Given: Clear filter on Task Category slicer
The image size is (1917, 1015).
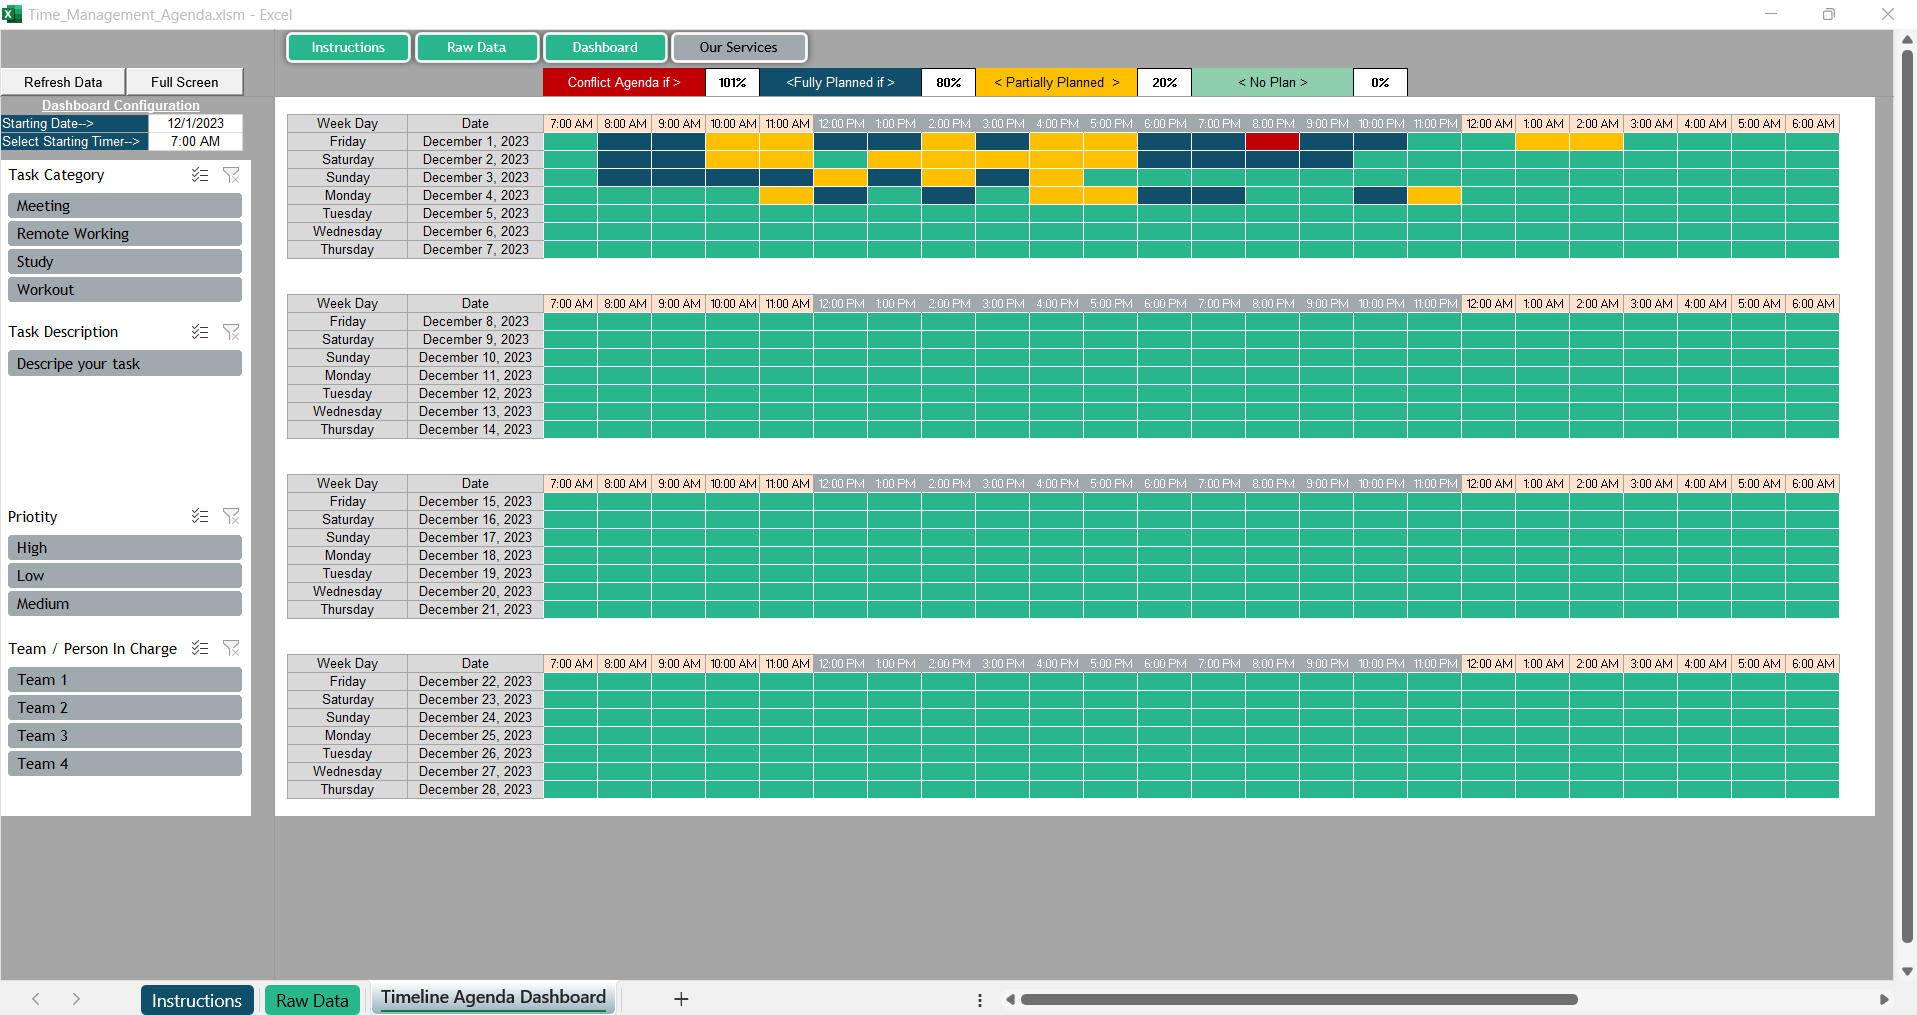Looking at the screenshot, I should tap(231, 175).
